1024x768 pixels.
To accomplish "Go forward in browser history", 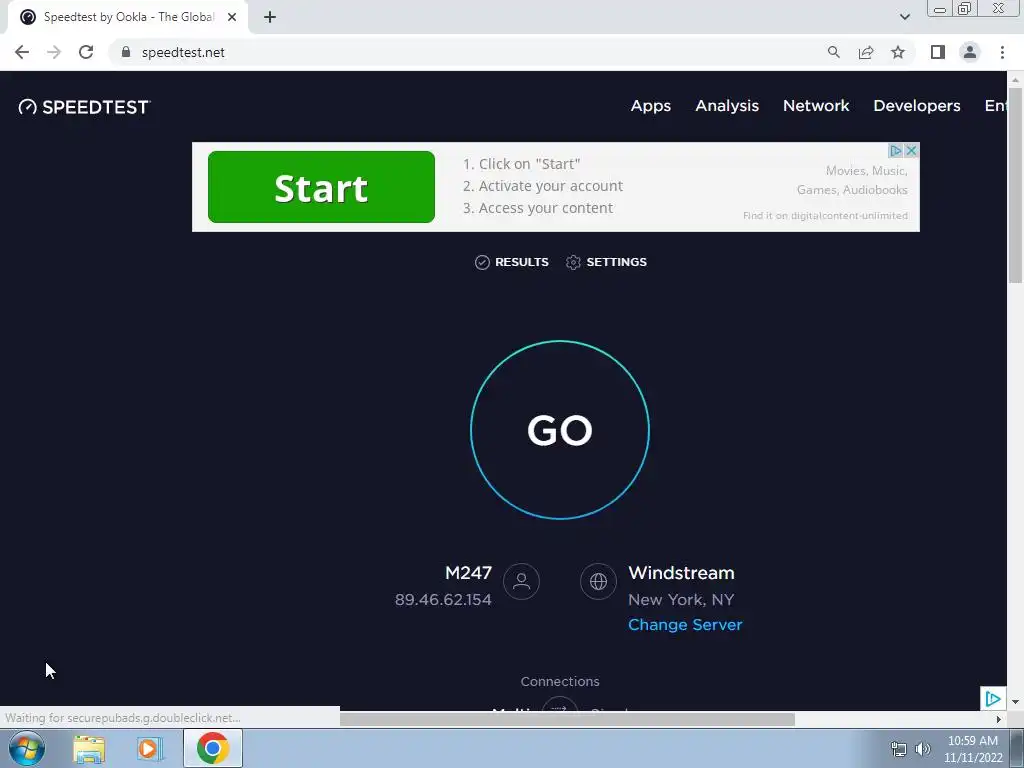I will click(x=54, y=52).
